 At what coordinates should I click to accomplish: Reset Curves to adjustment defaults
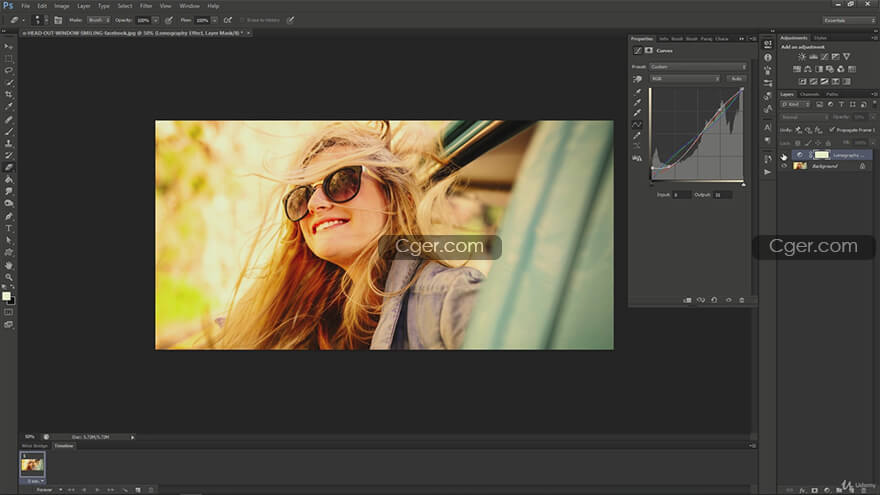click(714, 300)
